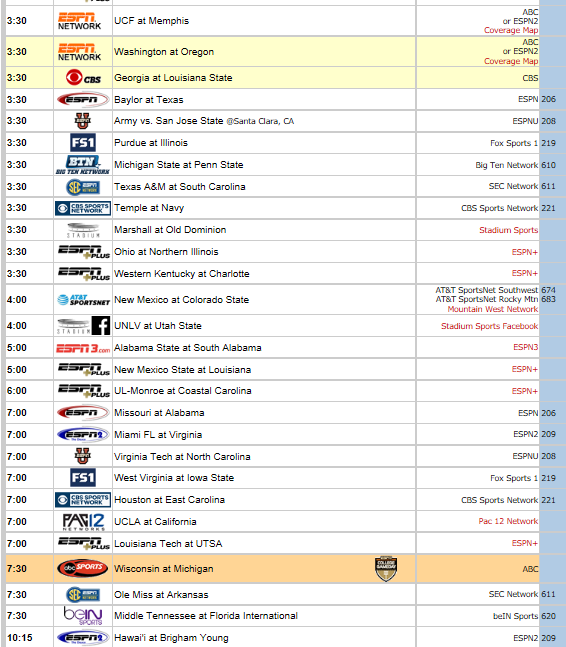Open Coverage Map link for Washington at Oregon
The image size is (566, 647).
coord(511,61)
